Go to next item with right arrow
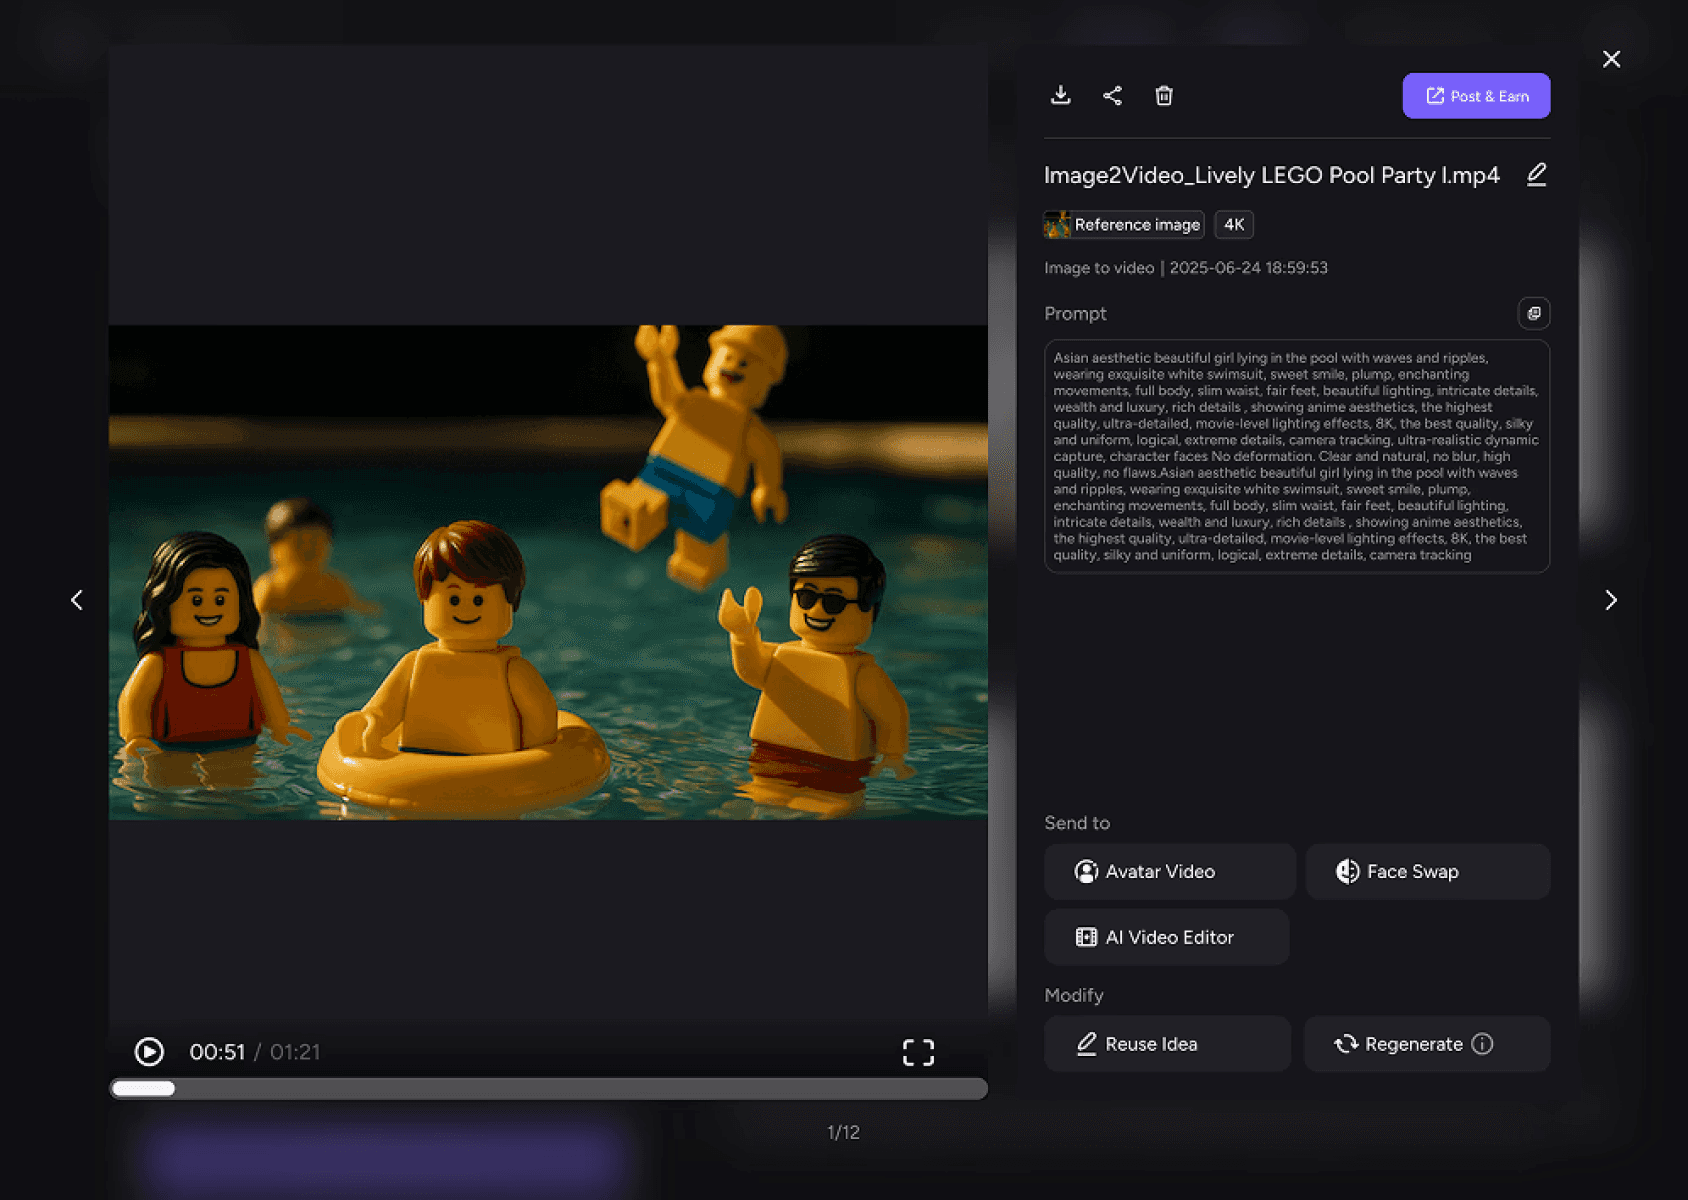Image resolution: width=1688 pixels, height=1200 pixels. (x=1610, y=600)
